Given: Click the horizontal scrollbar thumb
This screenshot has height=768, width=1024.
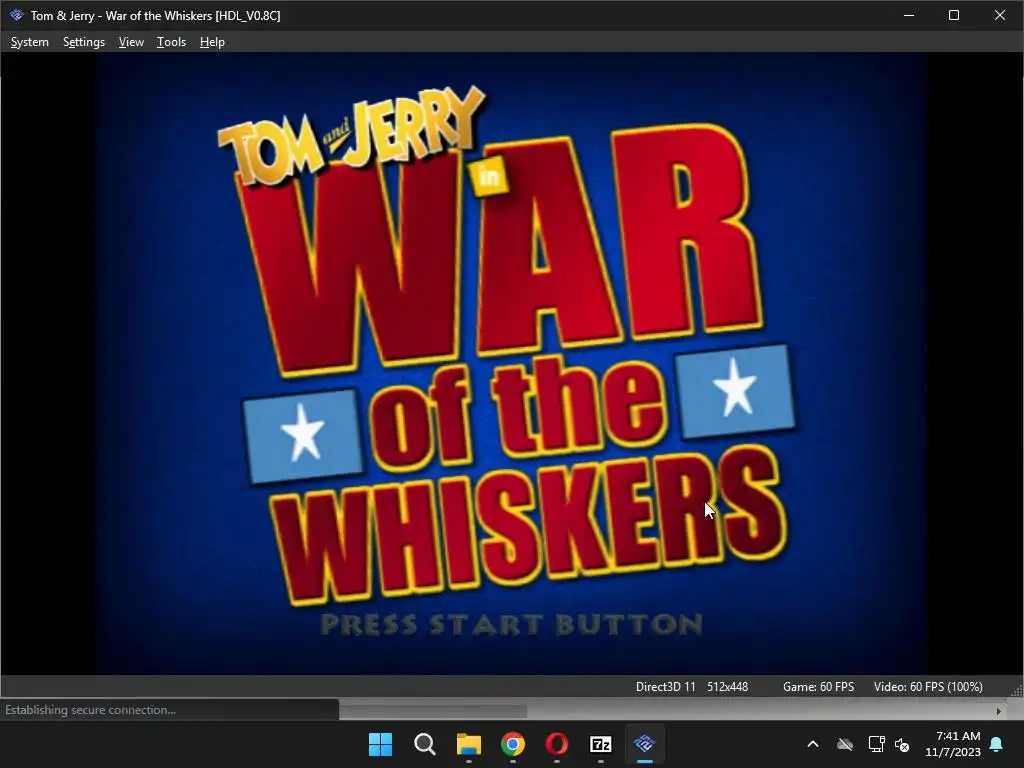Looking at the screenshot, I should click(433, 711).
